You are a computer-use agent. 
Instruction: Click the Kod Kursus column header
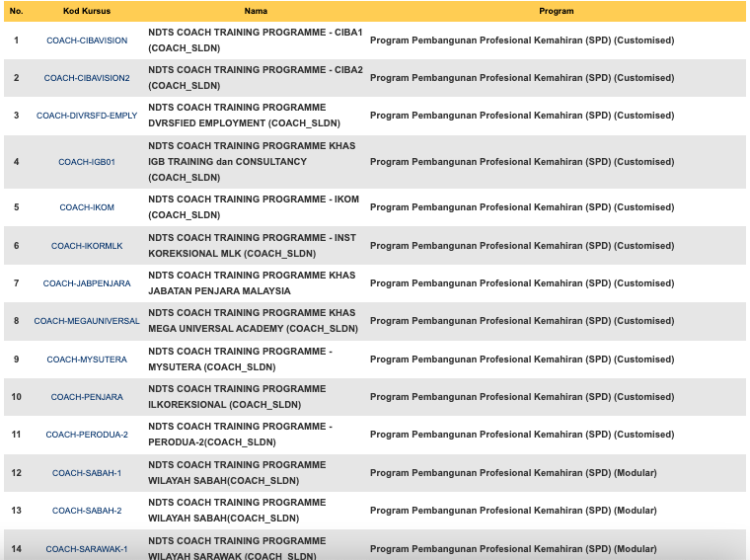tap(87, 11)
